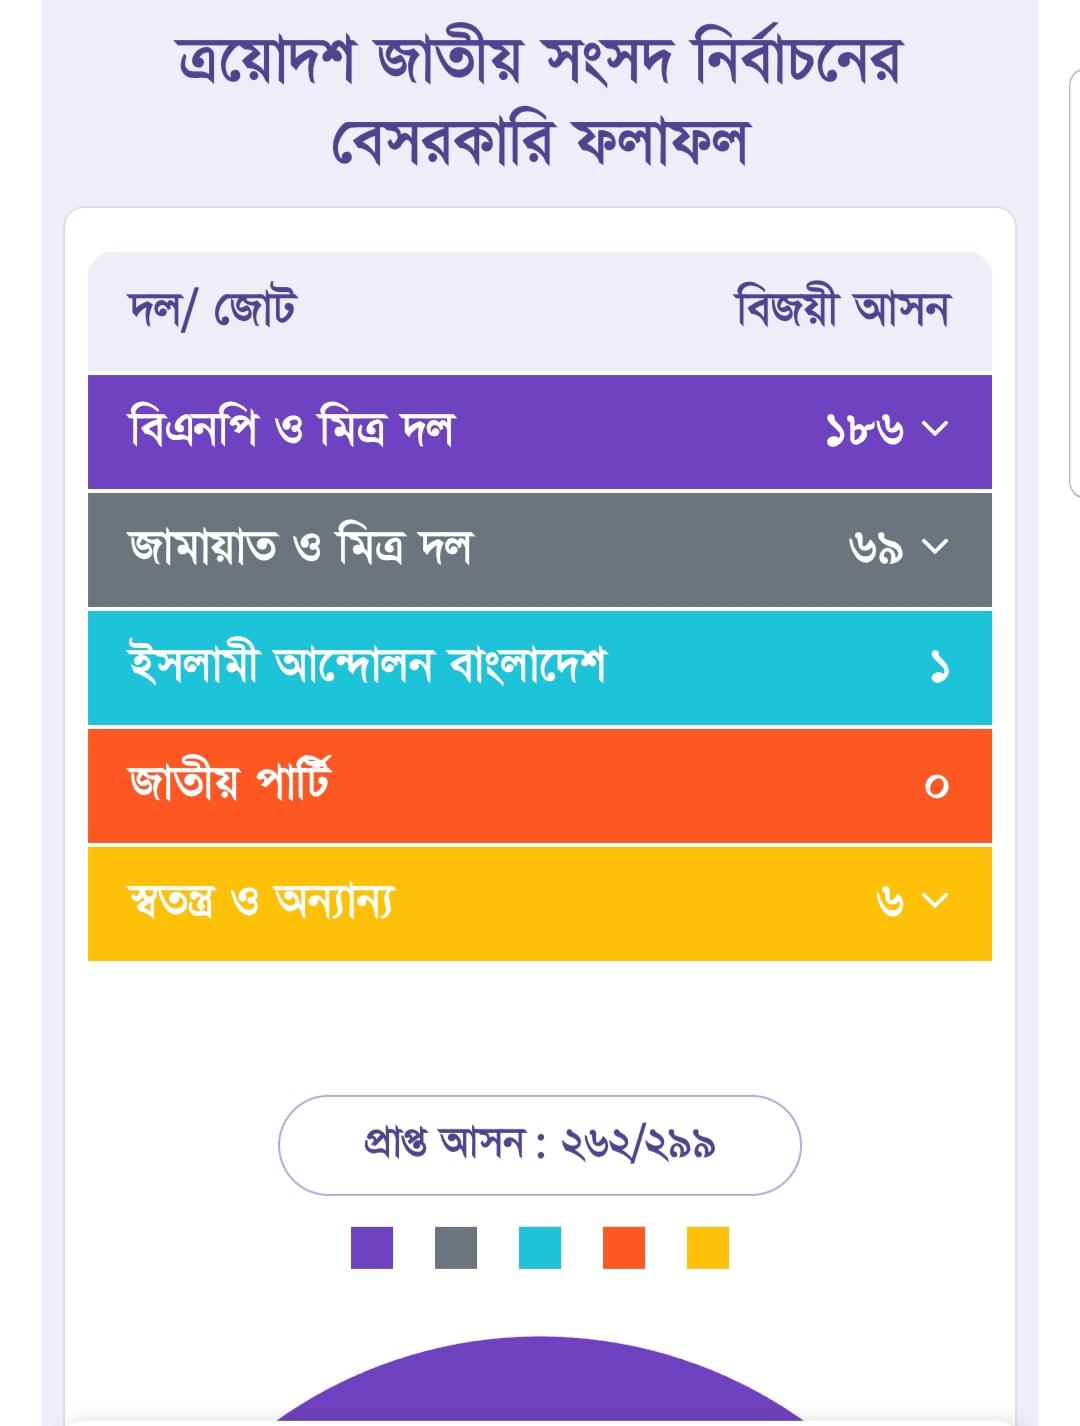The image size is (1080, 1426).
Task: Click the বিজয়ী আসন column header
Action: pos(842,308)
